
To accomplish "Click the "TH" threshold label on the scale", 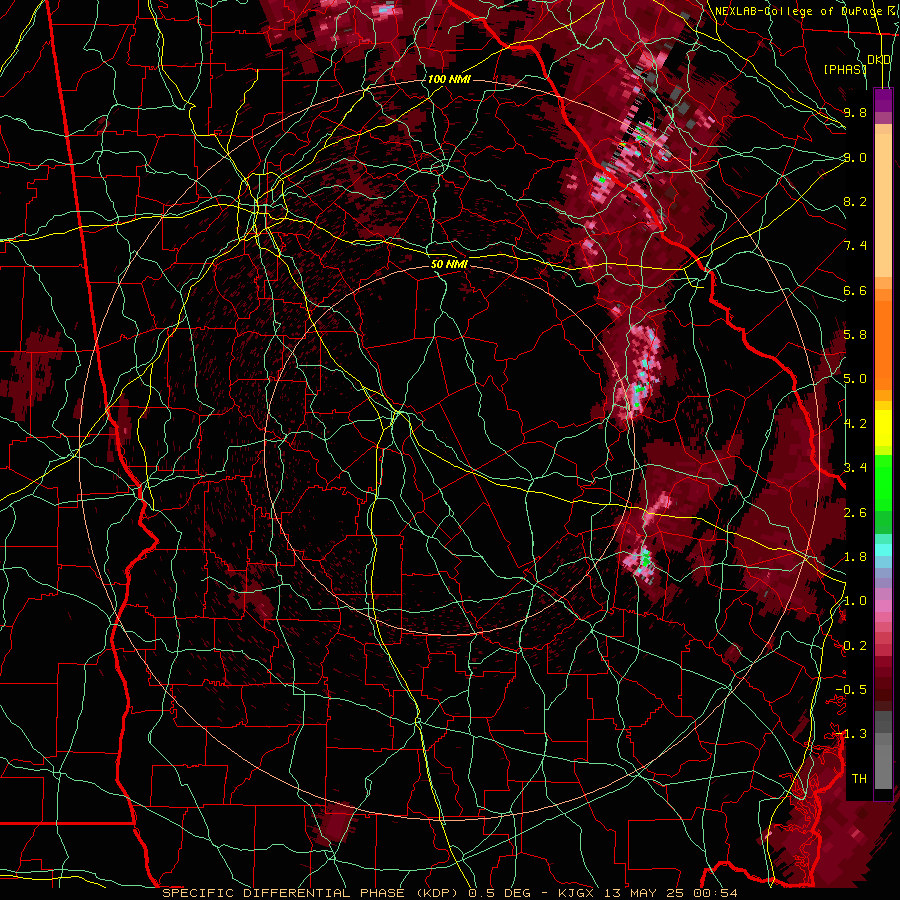I will click(859, 779).
